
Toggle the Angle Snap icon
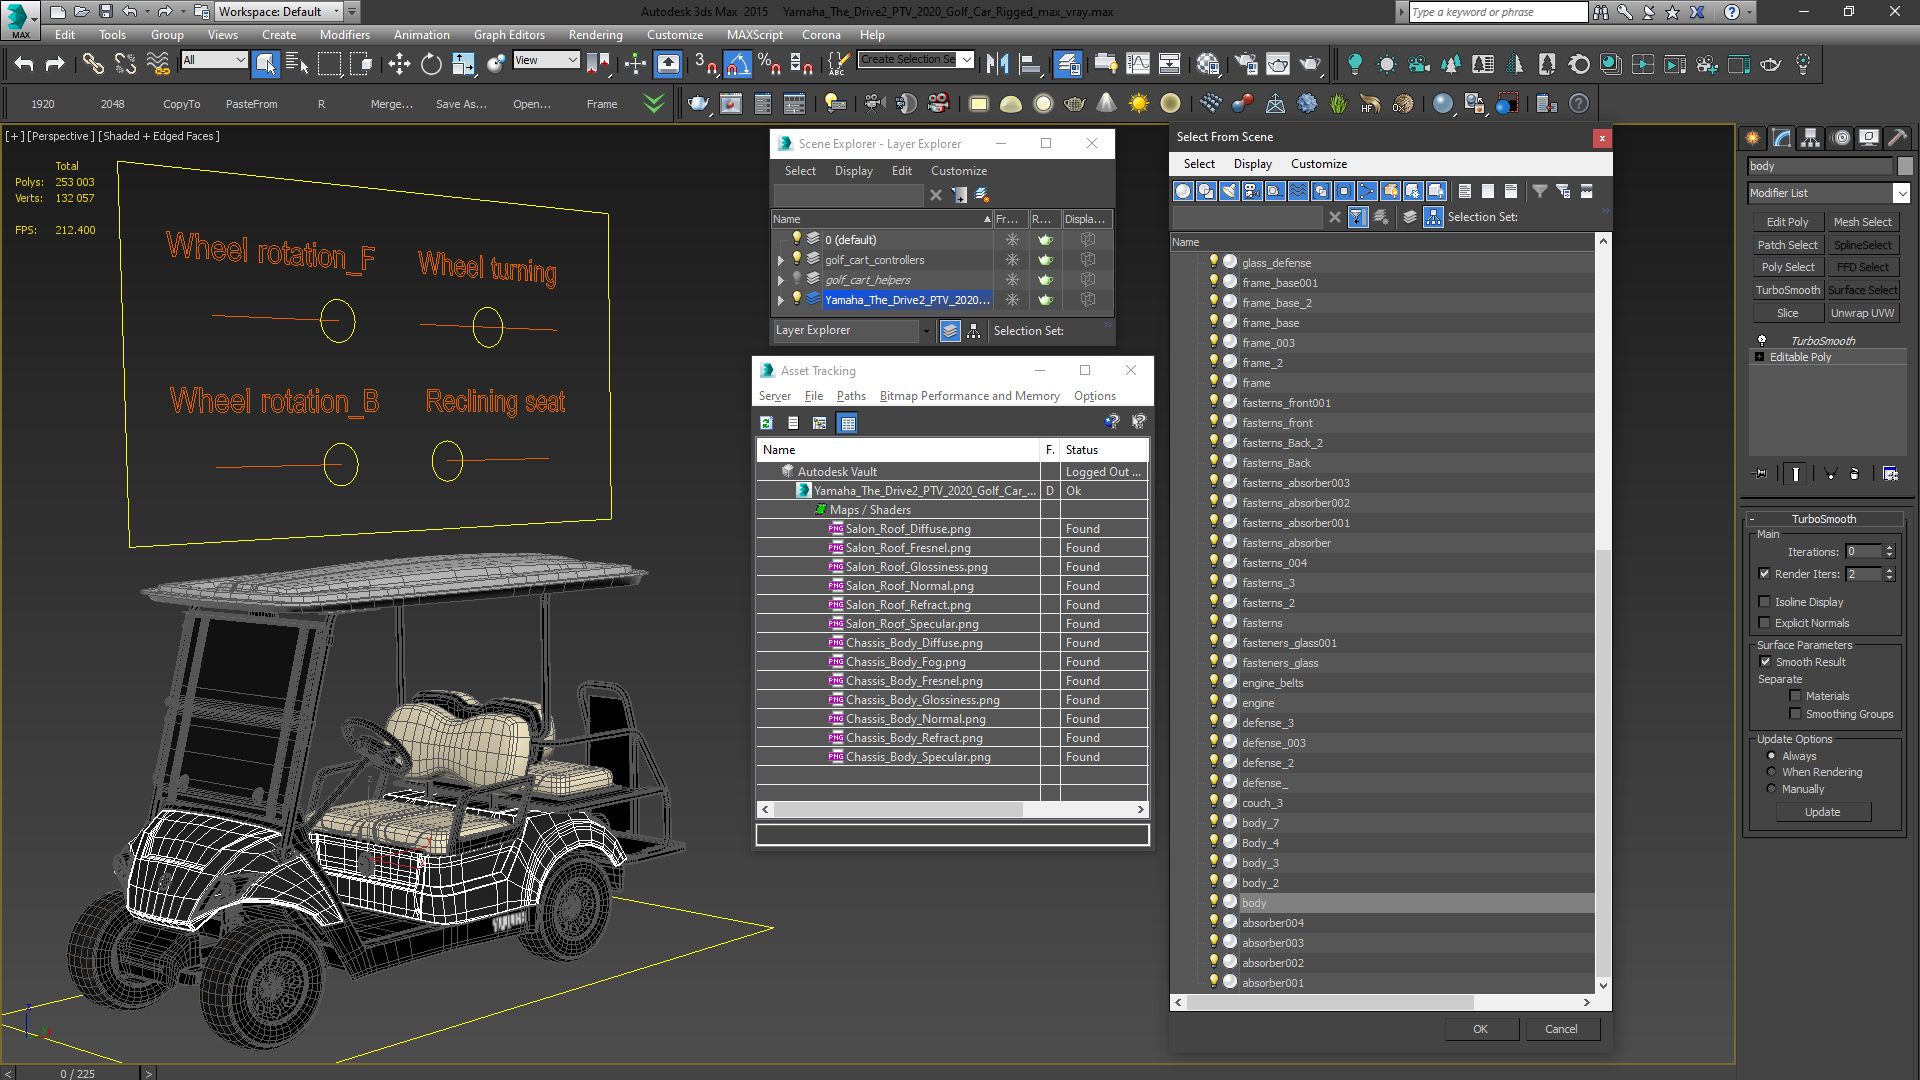[737, 65]
